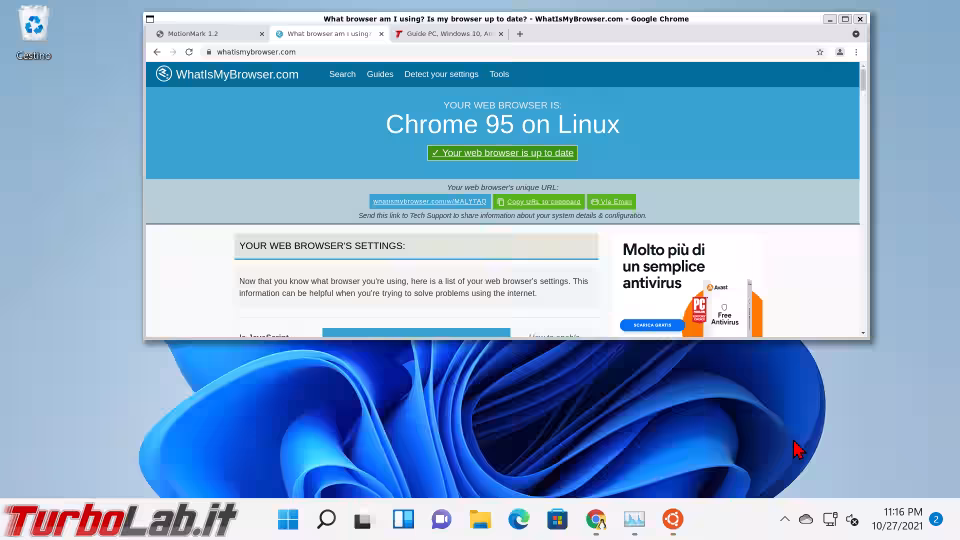Click the scrollbar down arrow

(863, 333)
